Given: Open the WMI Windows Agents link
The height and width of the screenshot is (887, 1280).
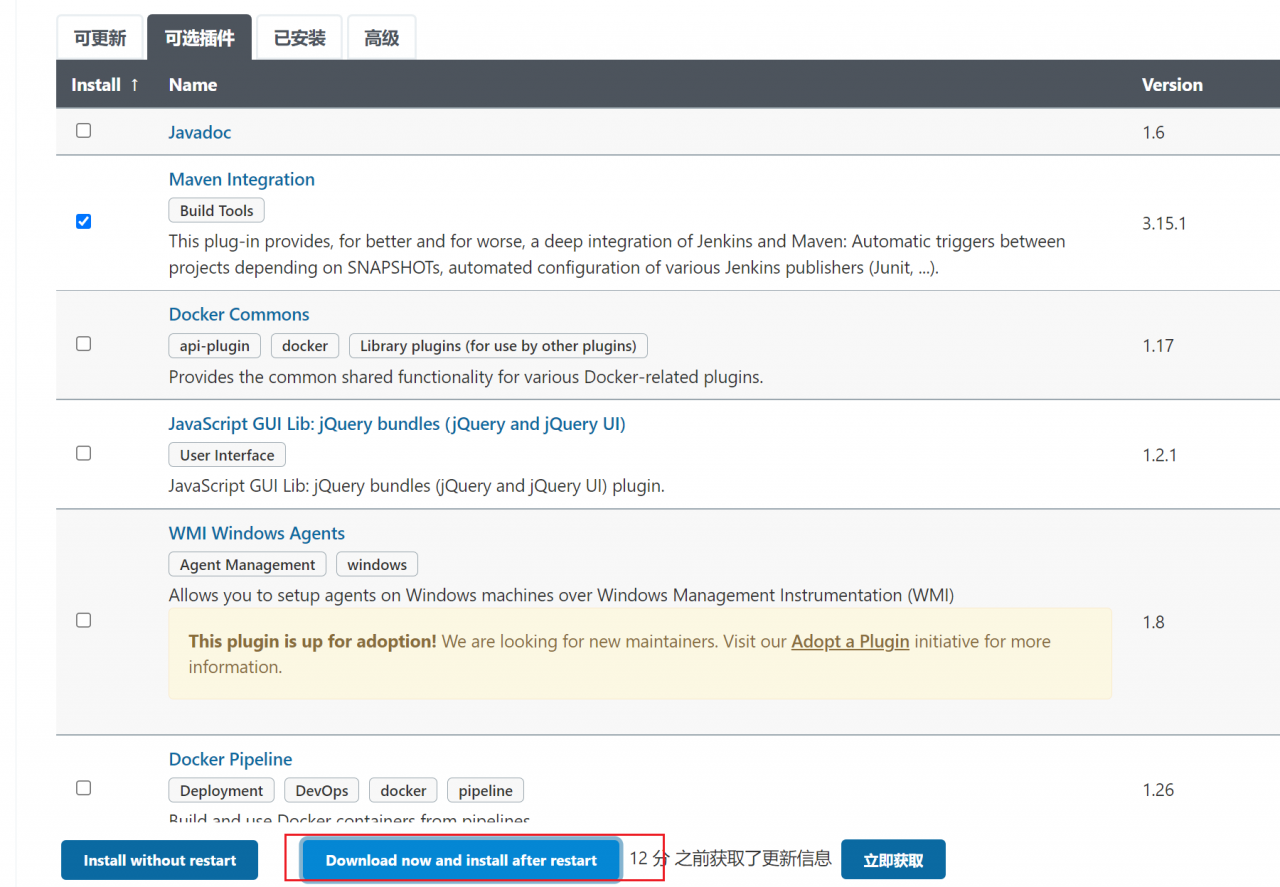Looking at the screenshot, I should click(x=257, y=533).
